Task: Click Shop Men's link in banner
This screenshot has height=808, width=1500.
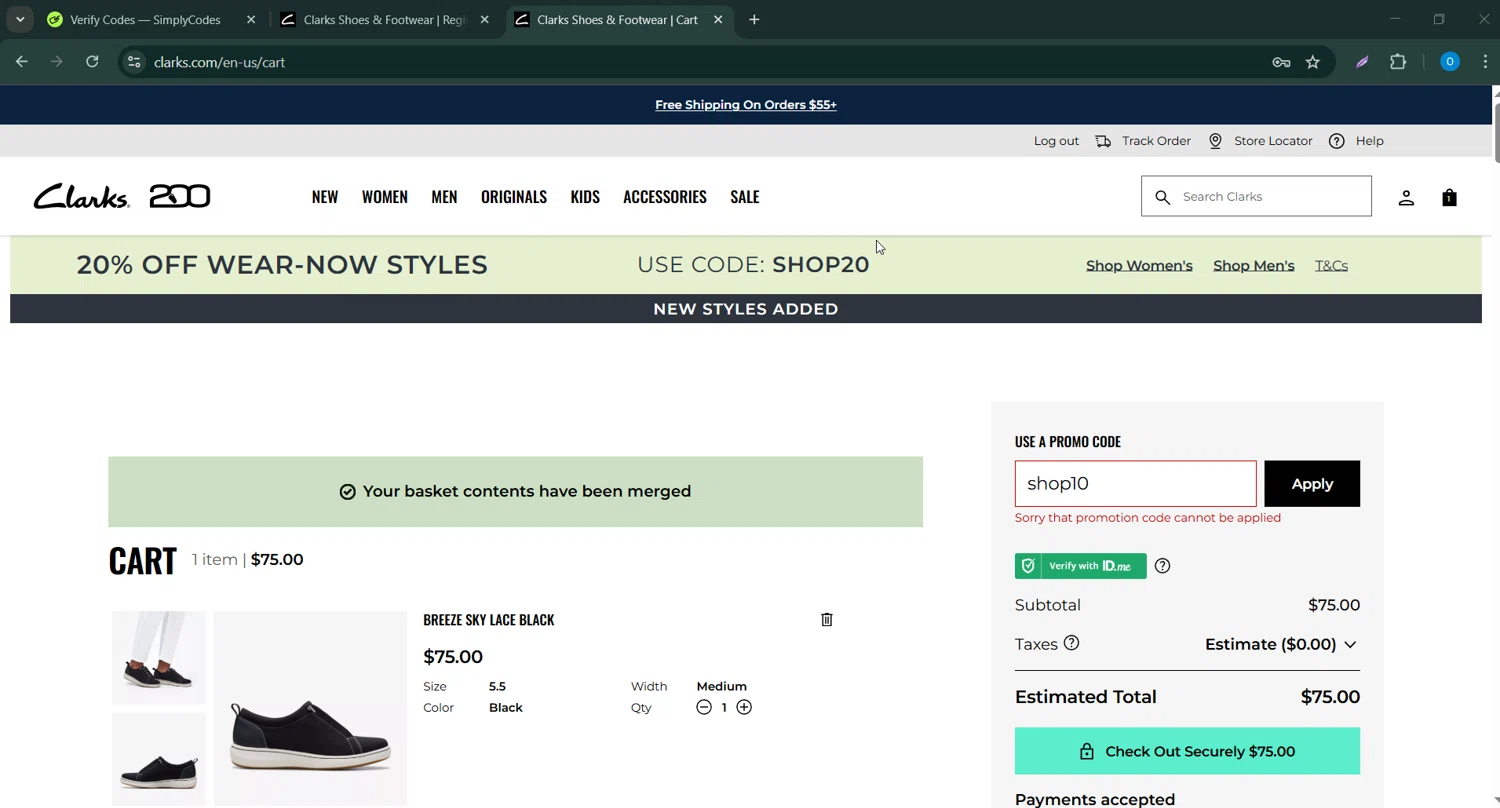Action: click(1253, 265)
